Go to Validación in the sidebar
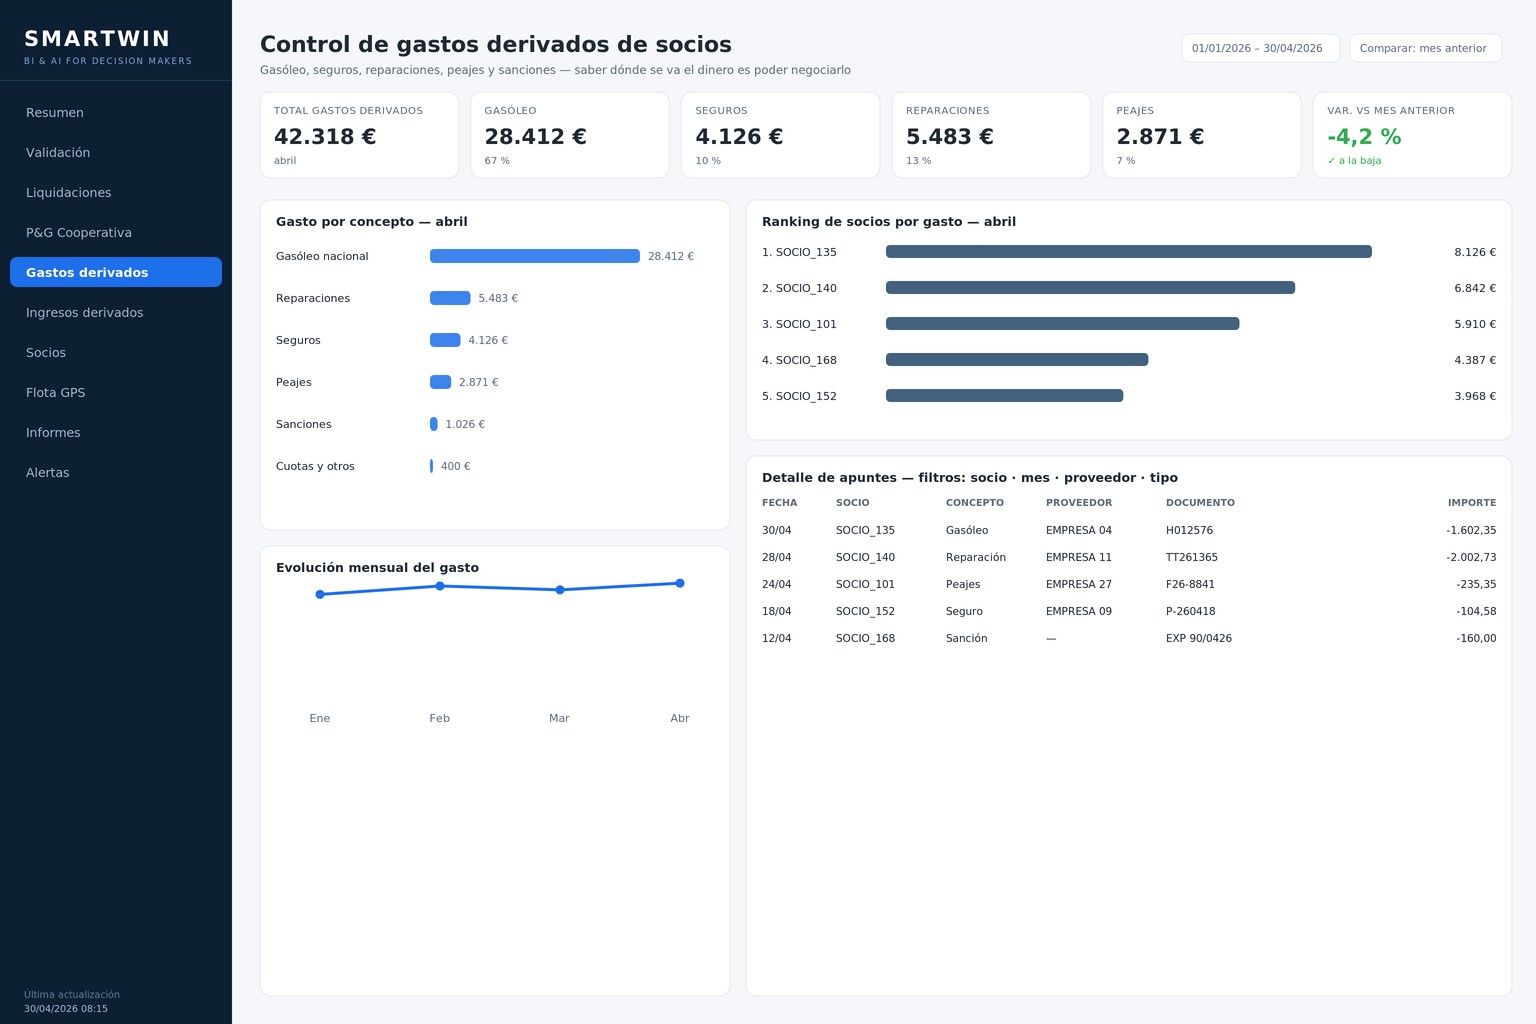Screen dimensions: 1536x1024 (116, 152)
